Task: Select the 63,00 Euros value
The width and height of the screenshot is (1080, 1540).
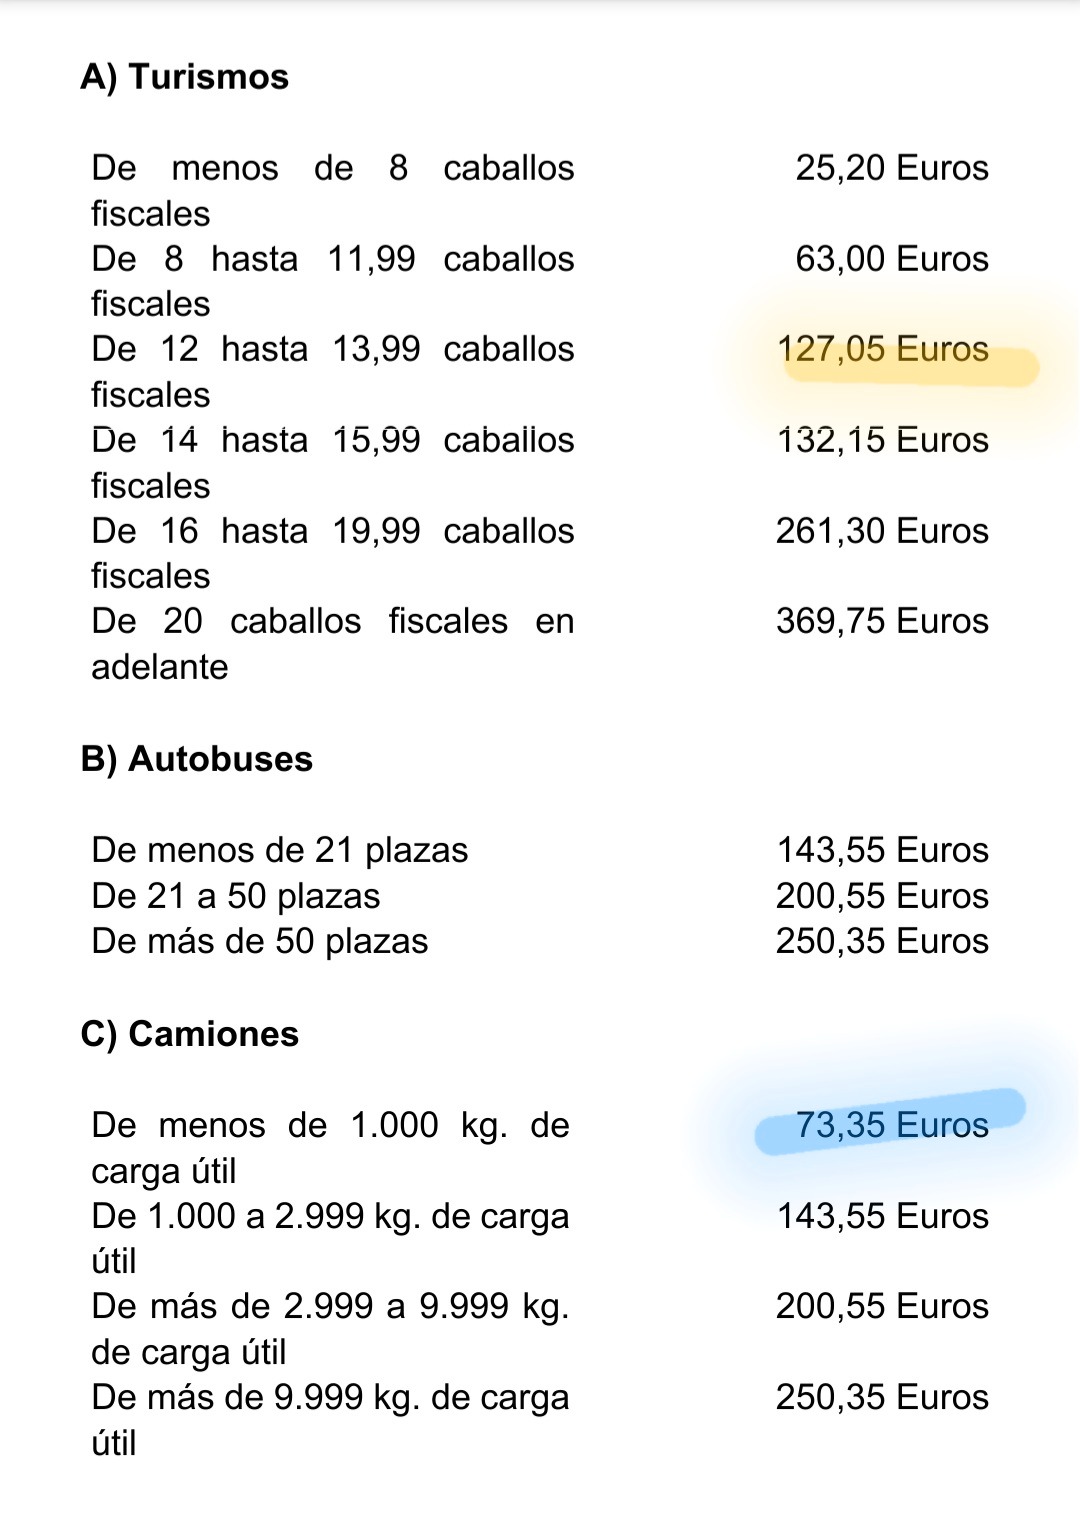Action: pos(891,259)
